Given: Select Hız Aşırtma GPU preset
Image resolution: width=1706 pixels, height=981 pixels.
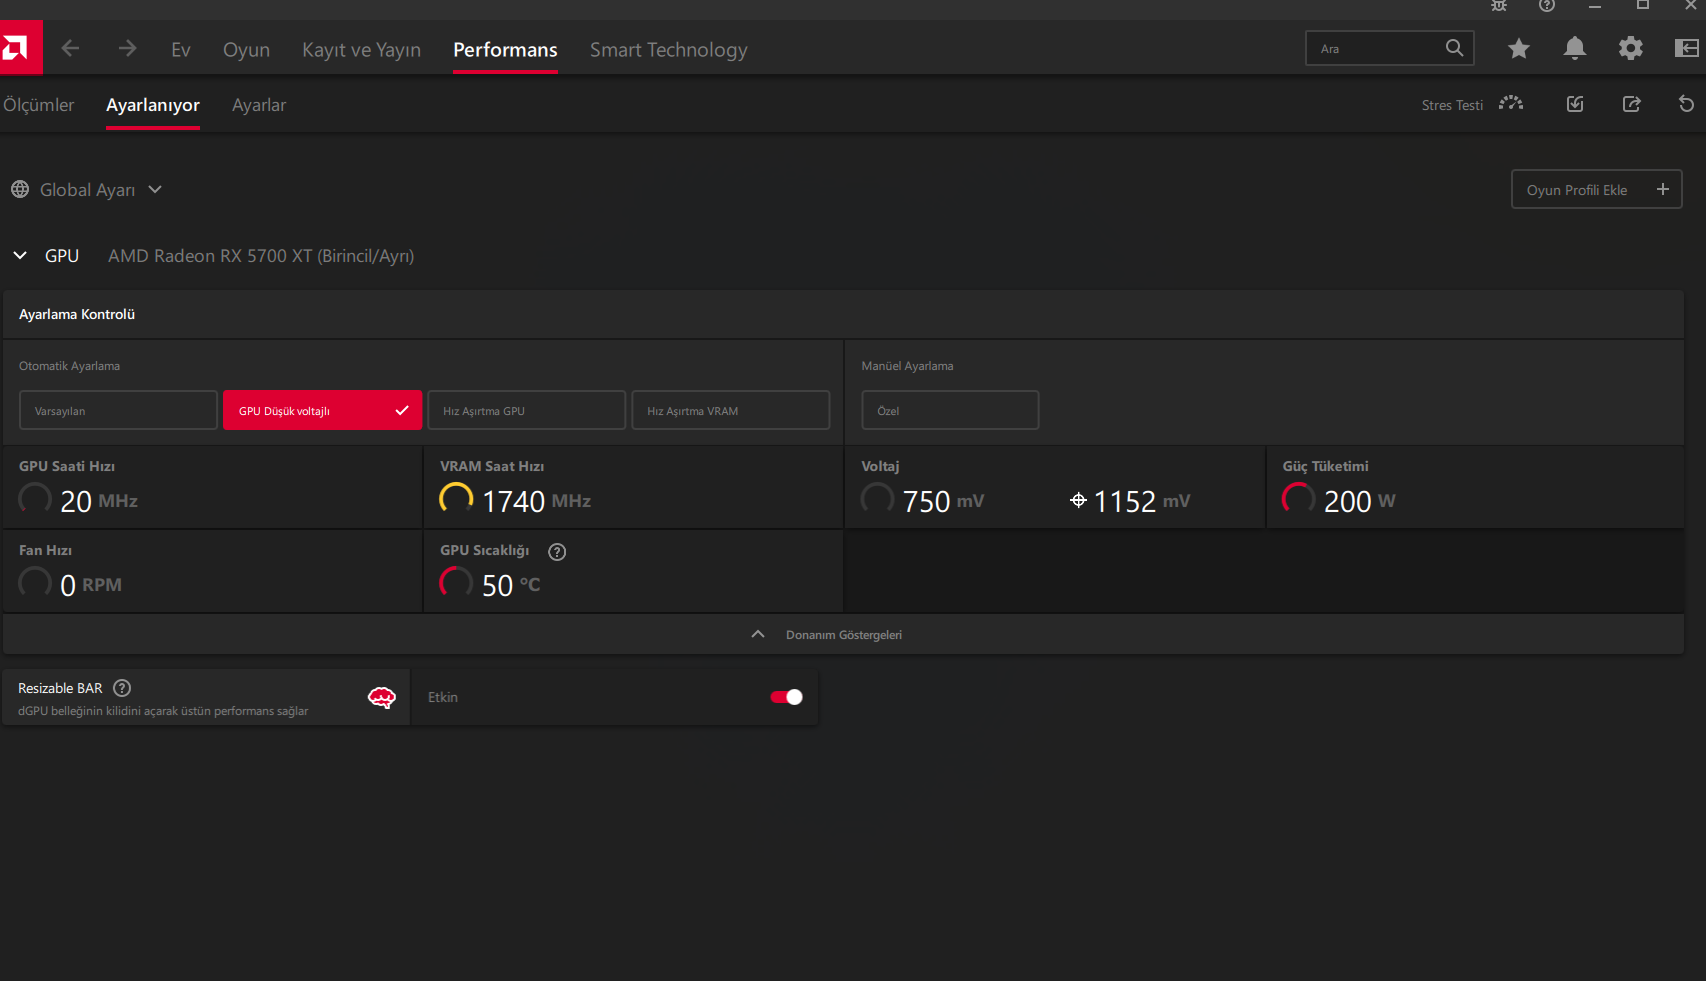Looking at the screenshot, I should click(526, 410).
